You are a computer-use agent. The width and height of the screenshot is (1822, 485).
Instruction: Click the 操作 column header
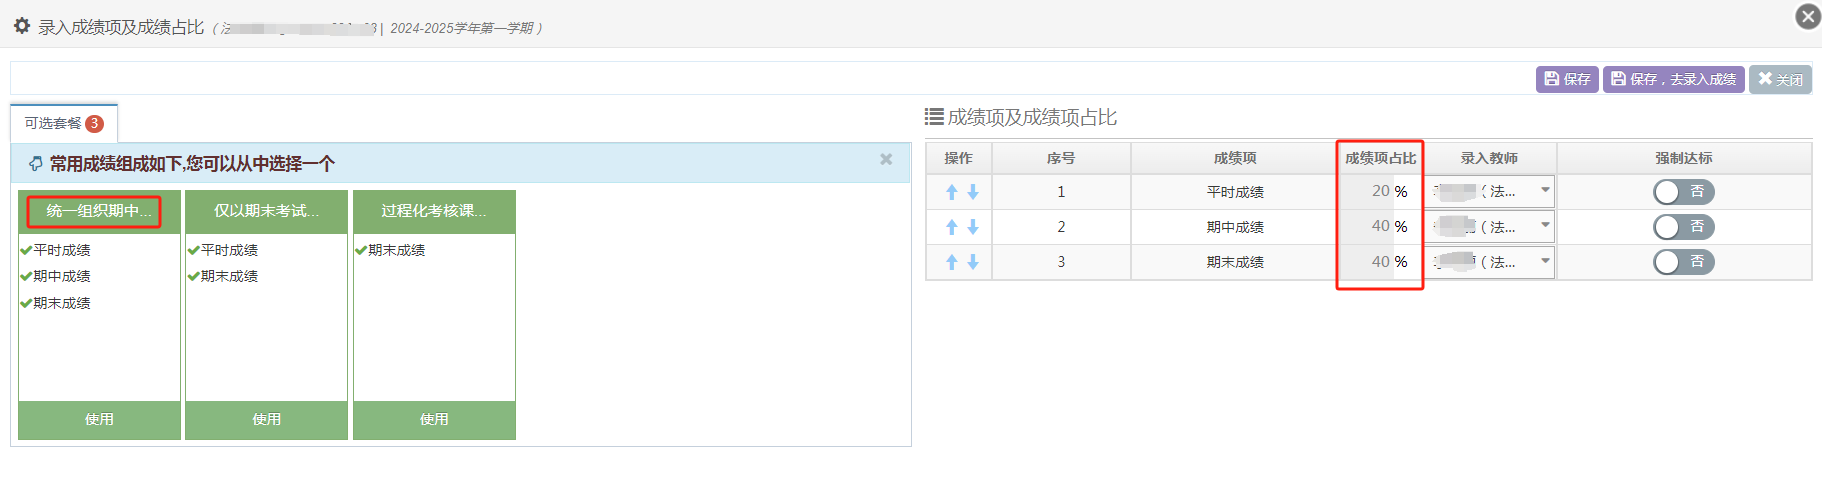958,158
